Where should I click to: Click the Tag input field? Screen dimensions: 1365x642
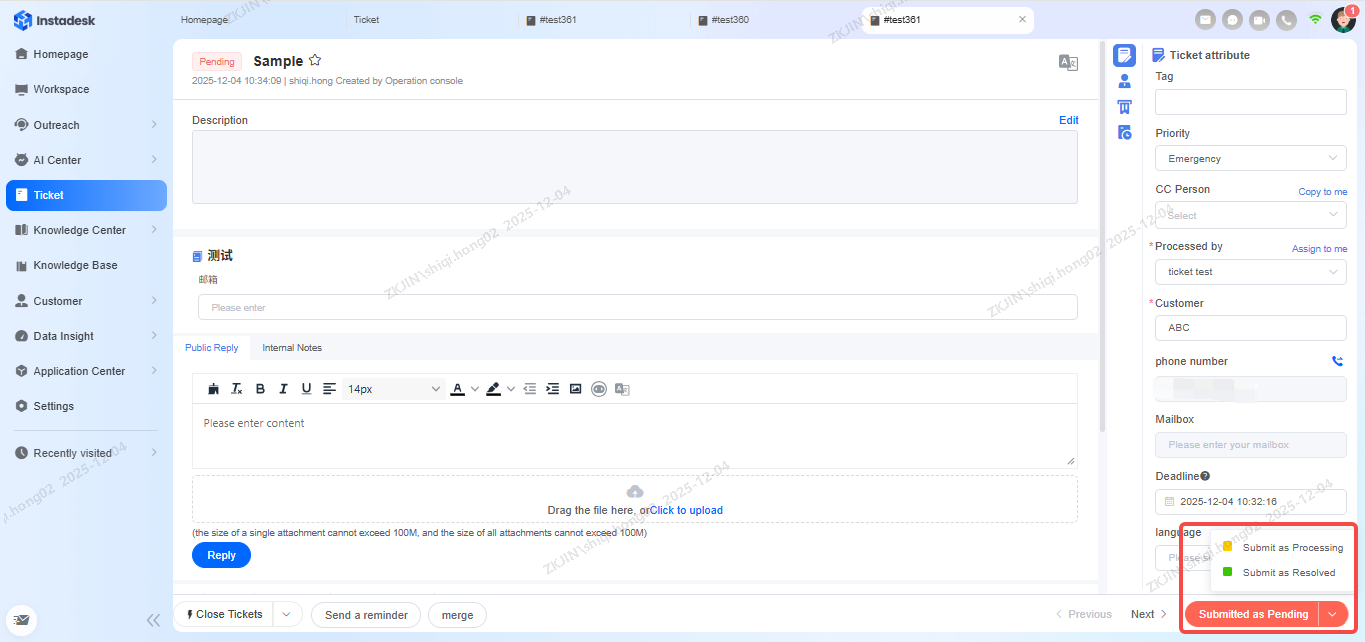[x=1250, y=102]
